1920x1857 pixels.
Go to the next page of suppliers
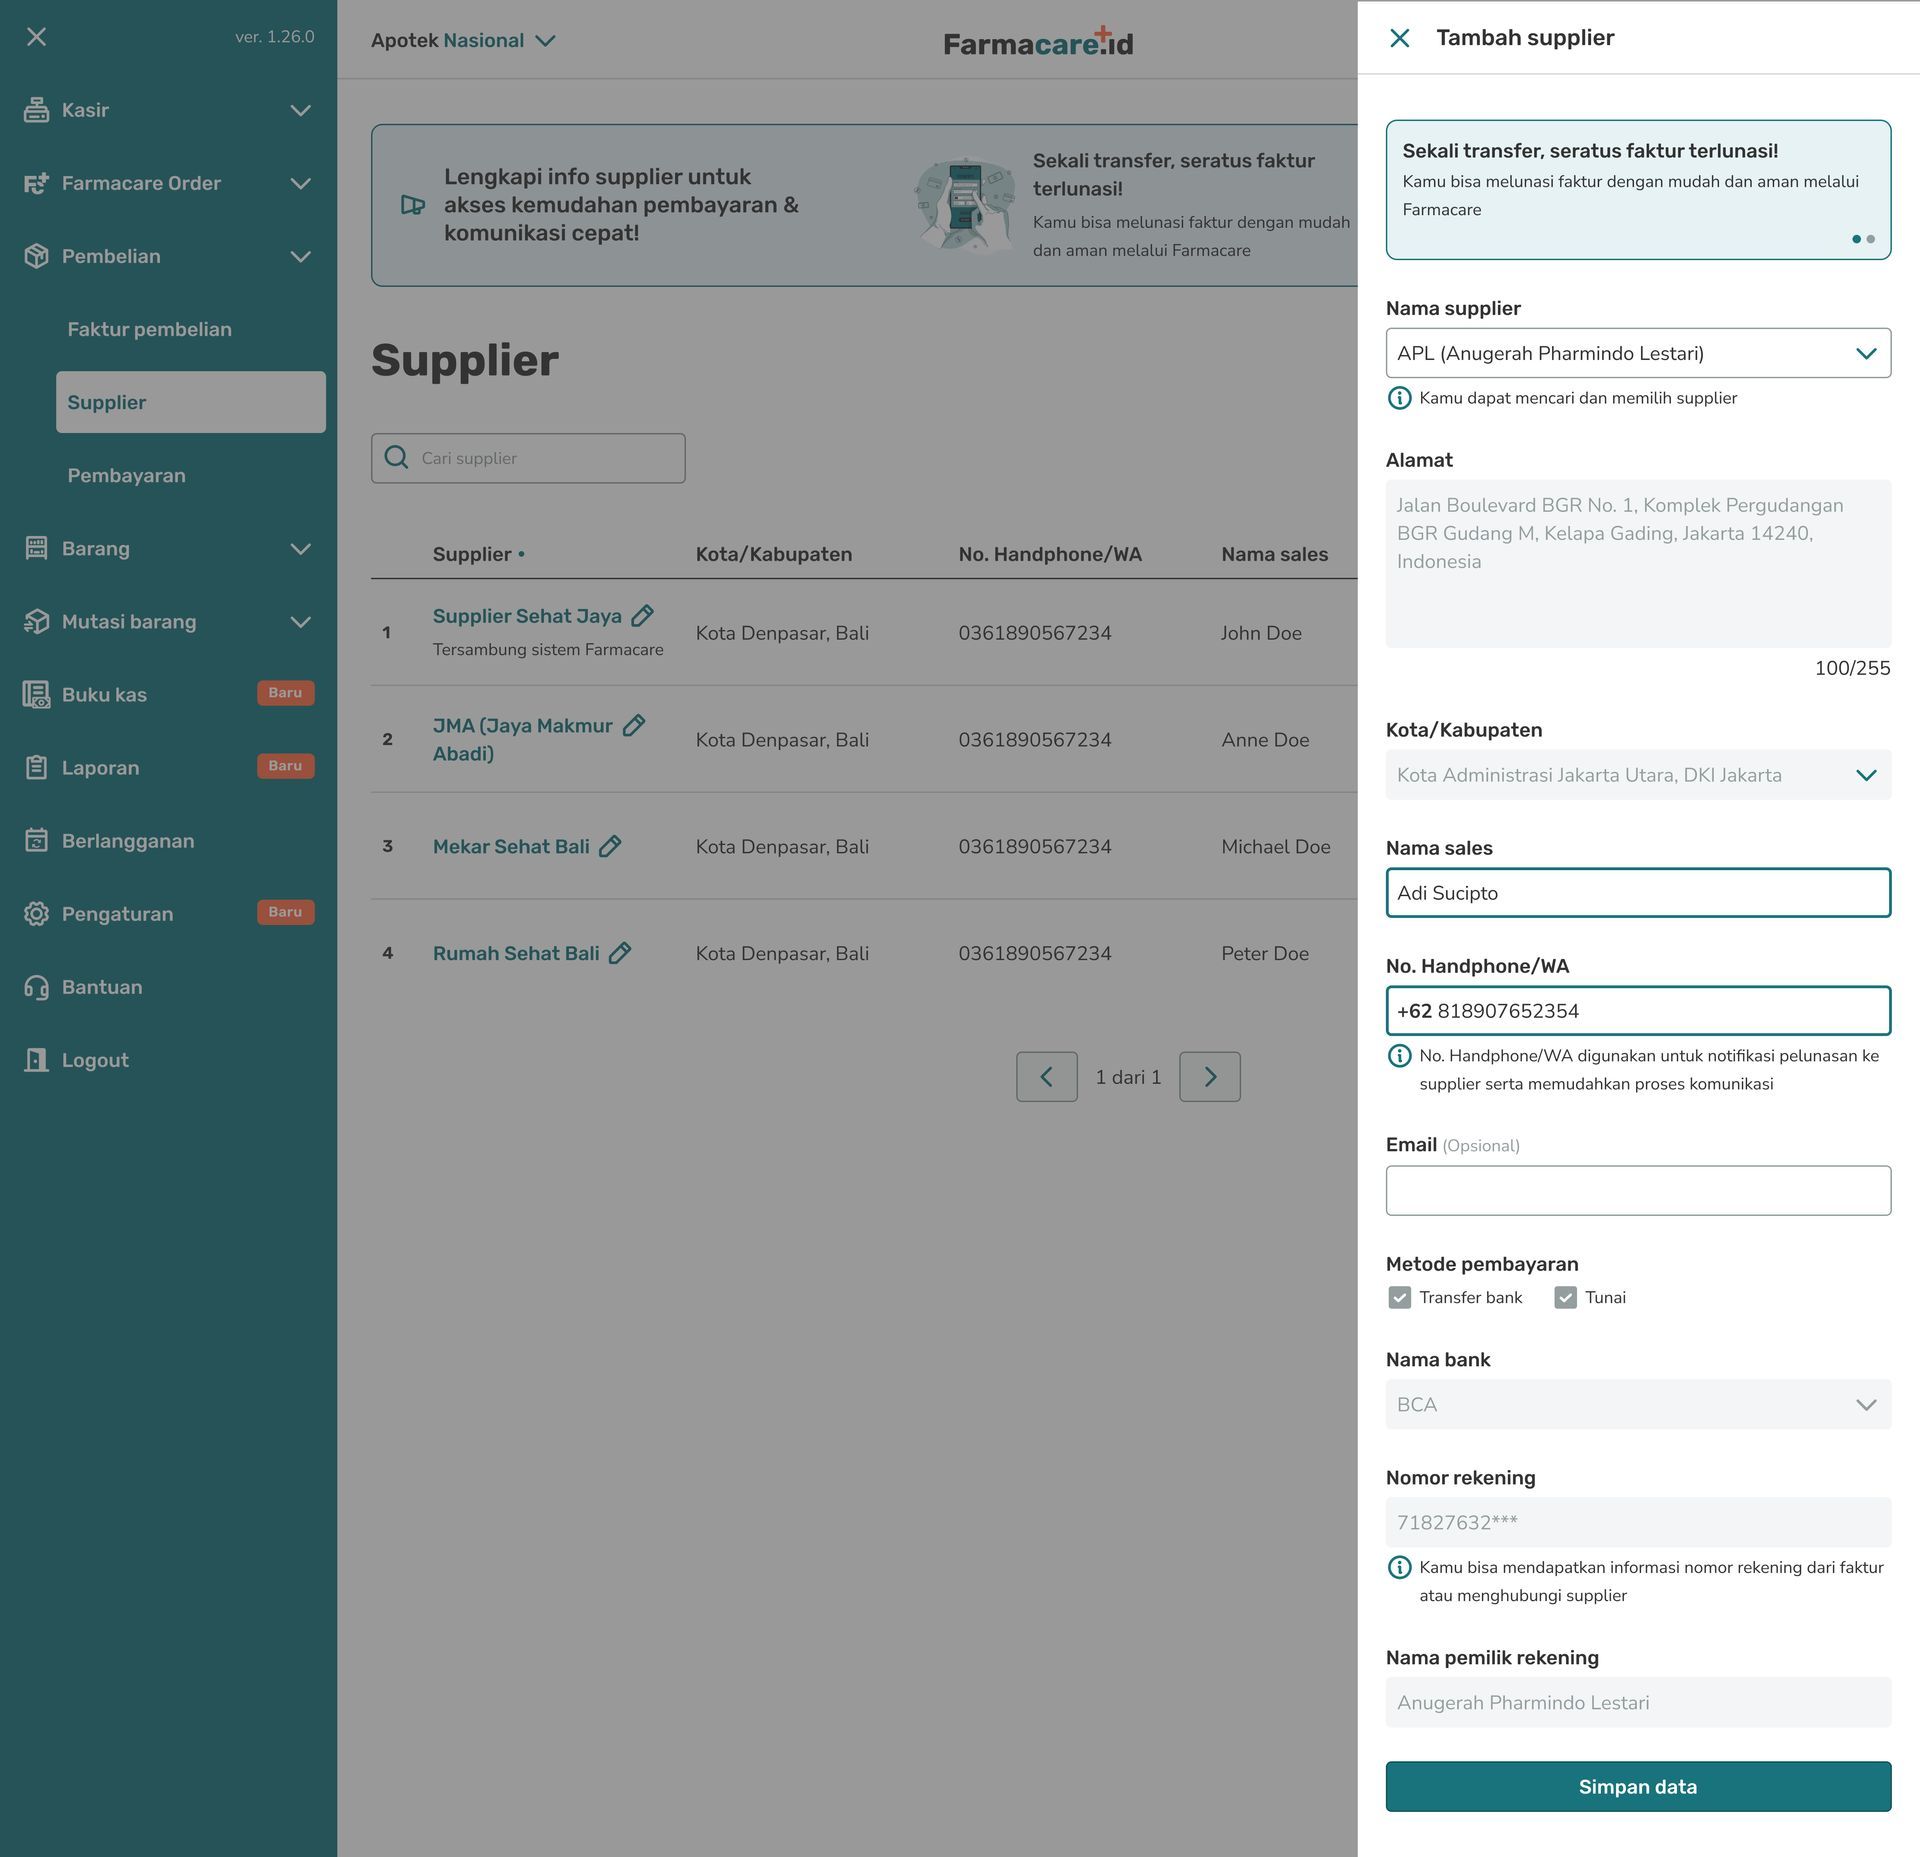[x=1209, y=1076]
